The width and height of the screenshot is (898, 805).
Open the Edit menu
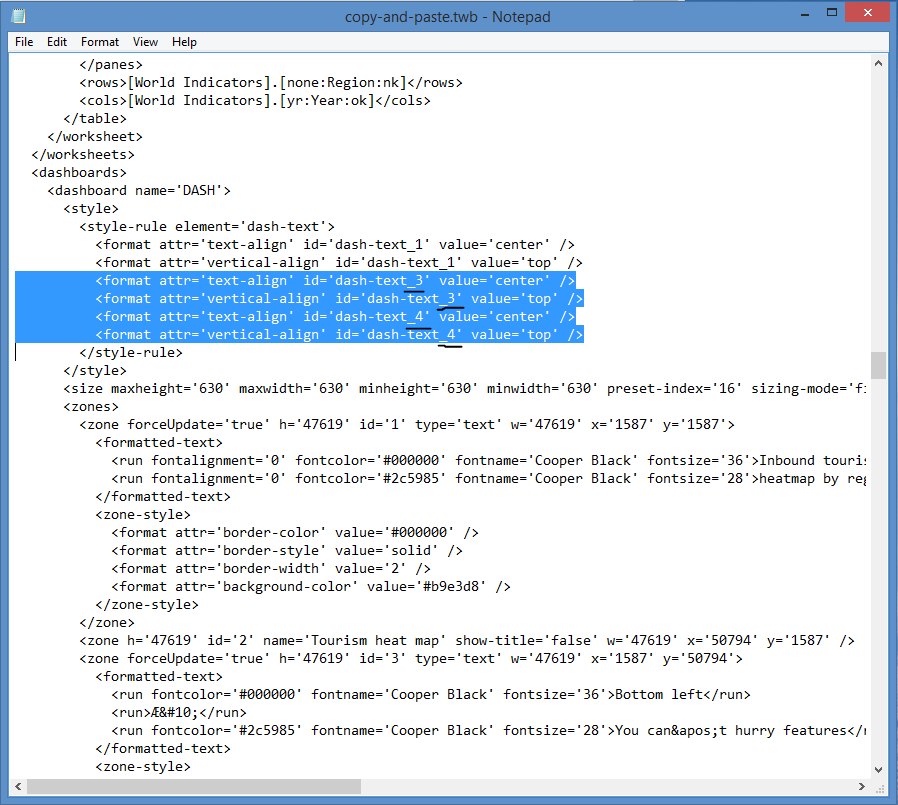pos(57,42)
